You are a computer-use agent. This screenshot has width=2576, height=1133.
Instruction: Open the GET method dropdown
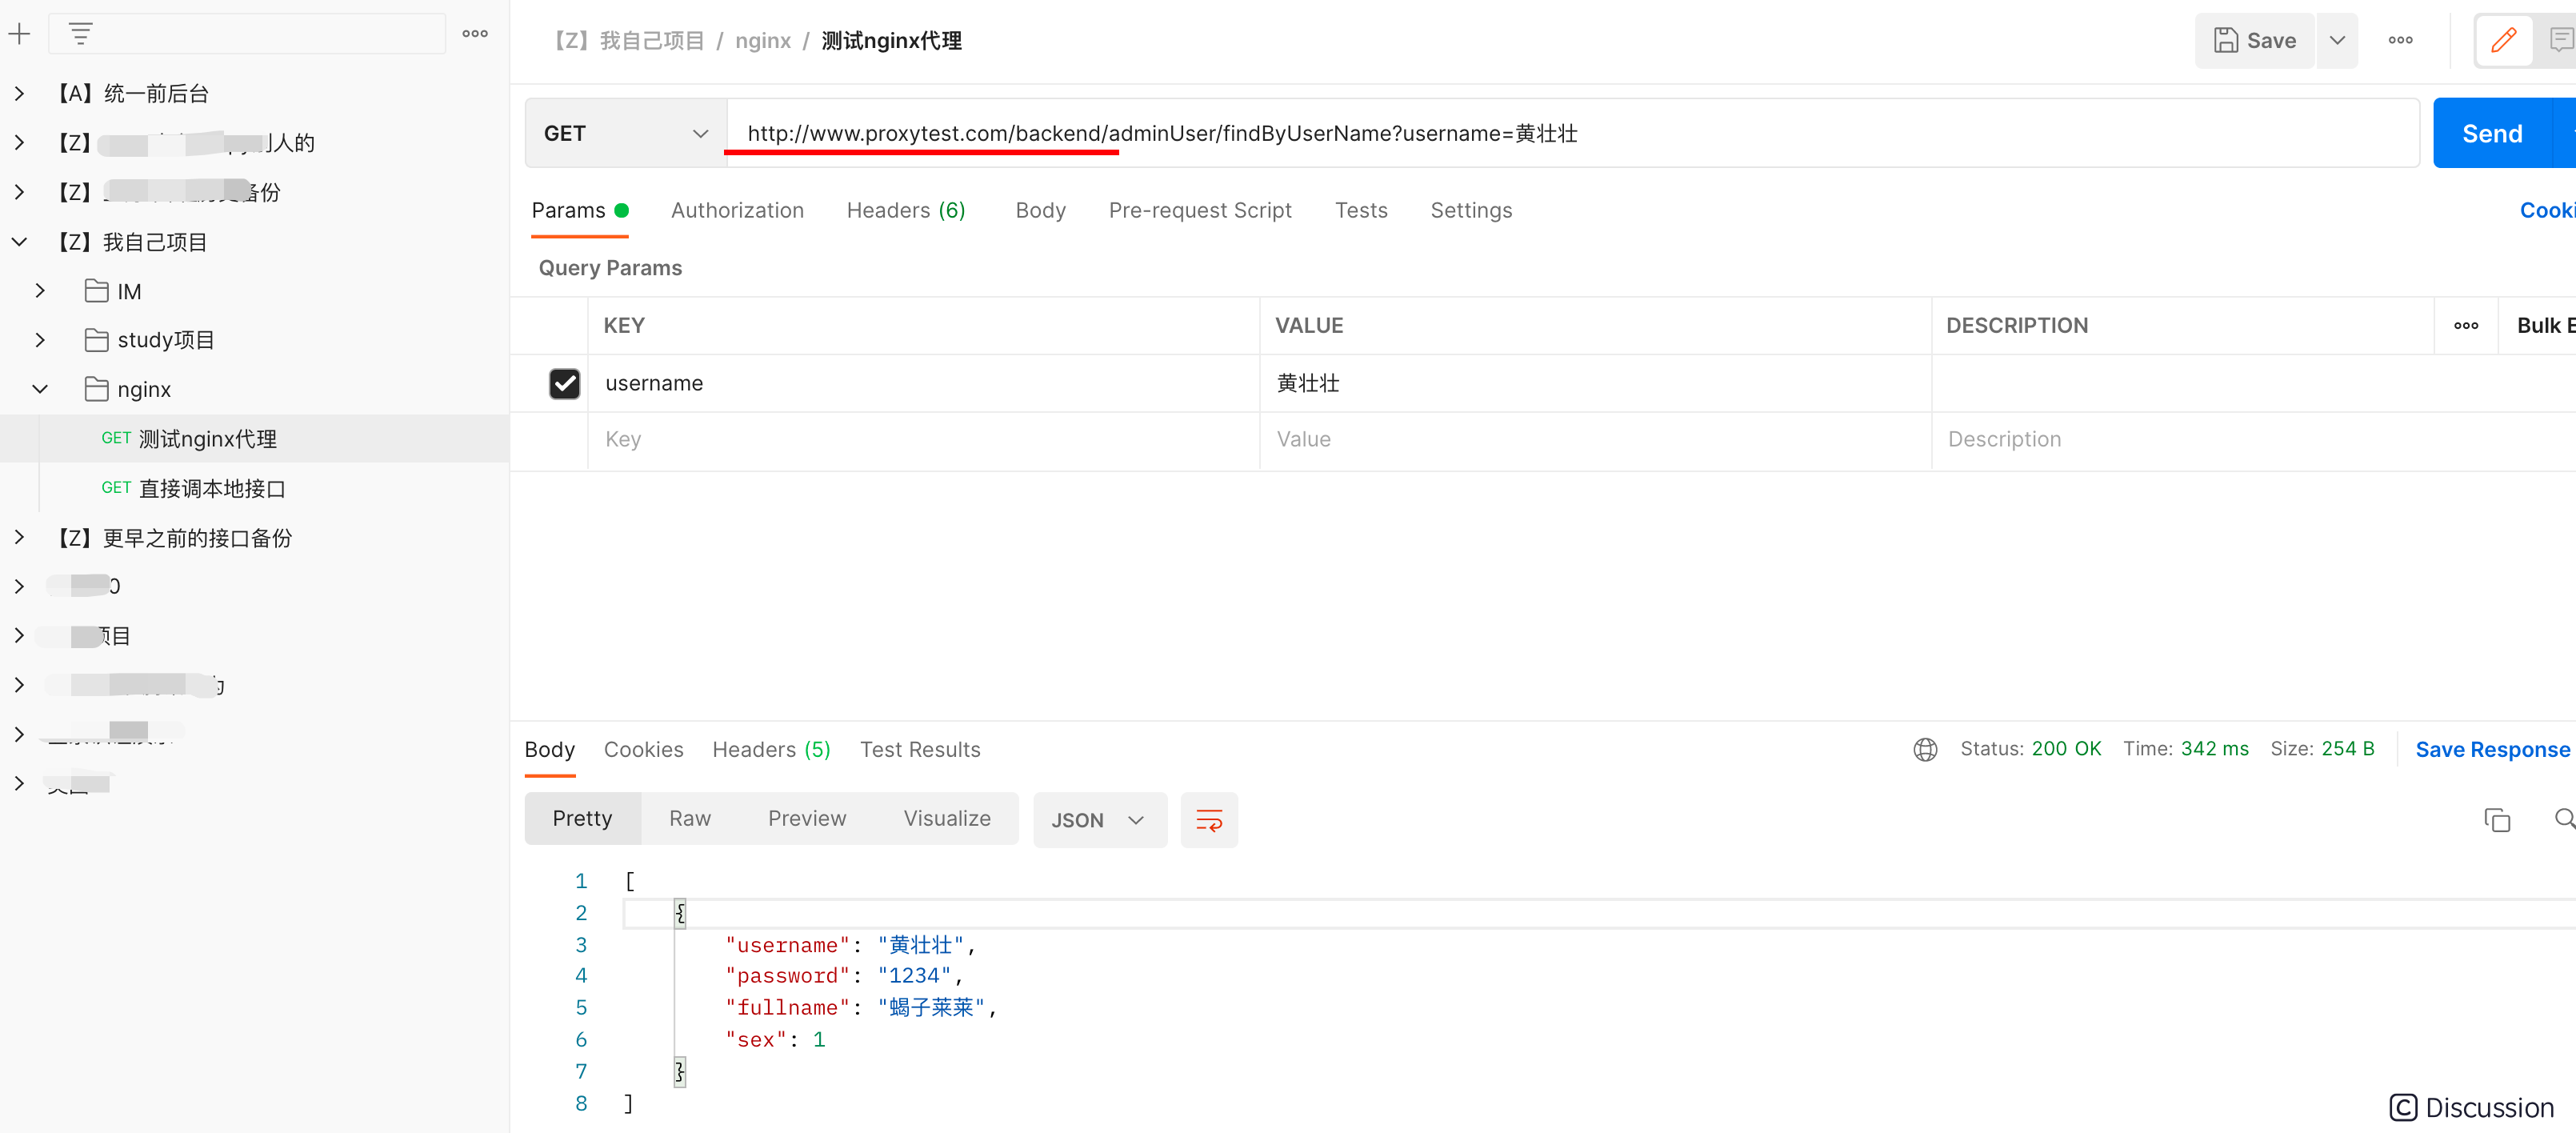point(625,134)
